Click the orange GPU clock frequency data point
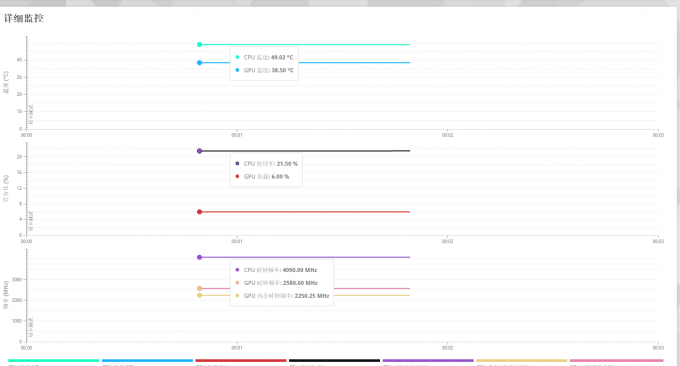Image resolution: width=680 pixels, height=366 pixels. pos(199,289)
